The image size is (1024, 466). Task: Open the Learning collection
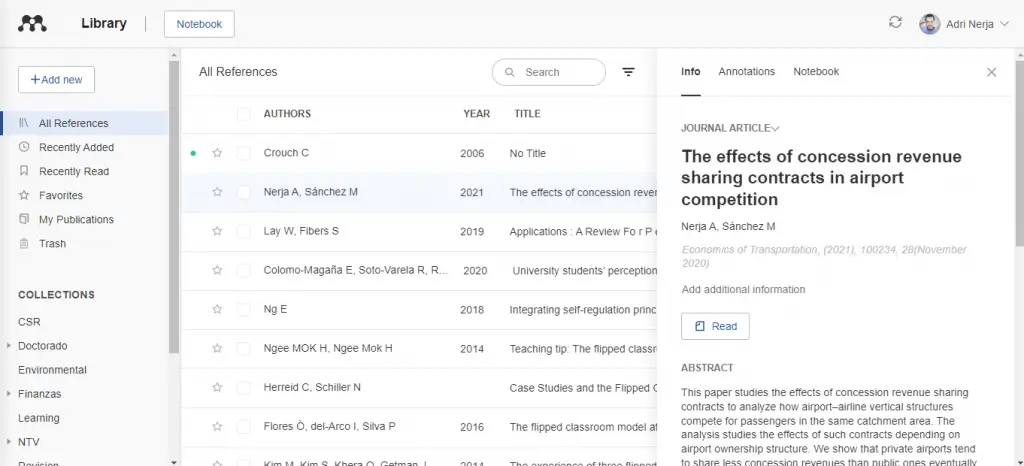39,418
